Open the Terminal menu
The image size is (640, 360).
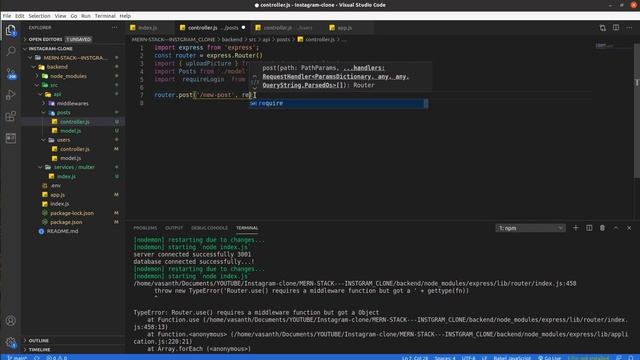click(x=105, y=16)
